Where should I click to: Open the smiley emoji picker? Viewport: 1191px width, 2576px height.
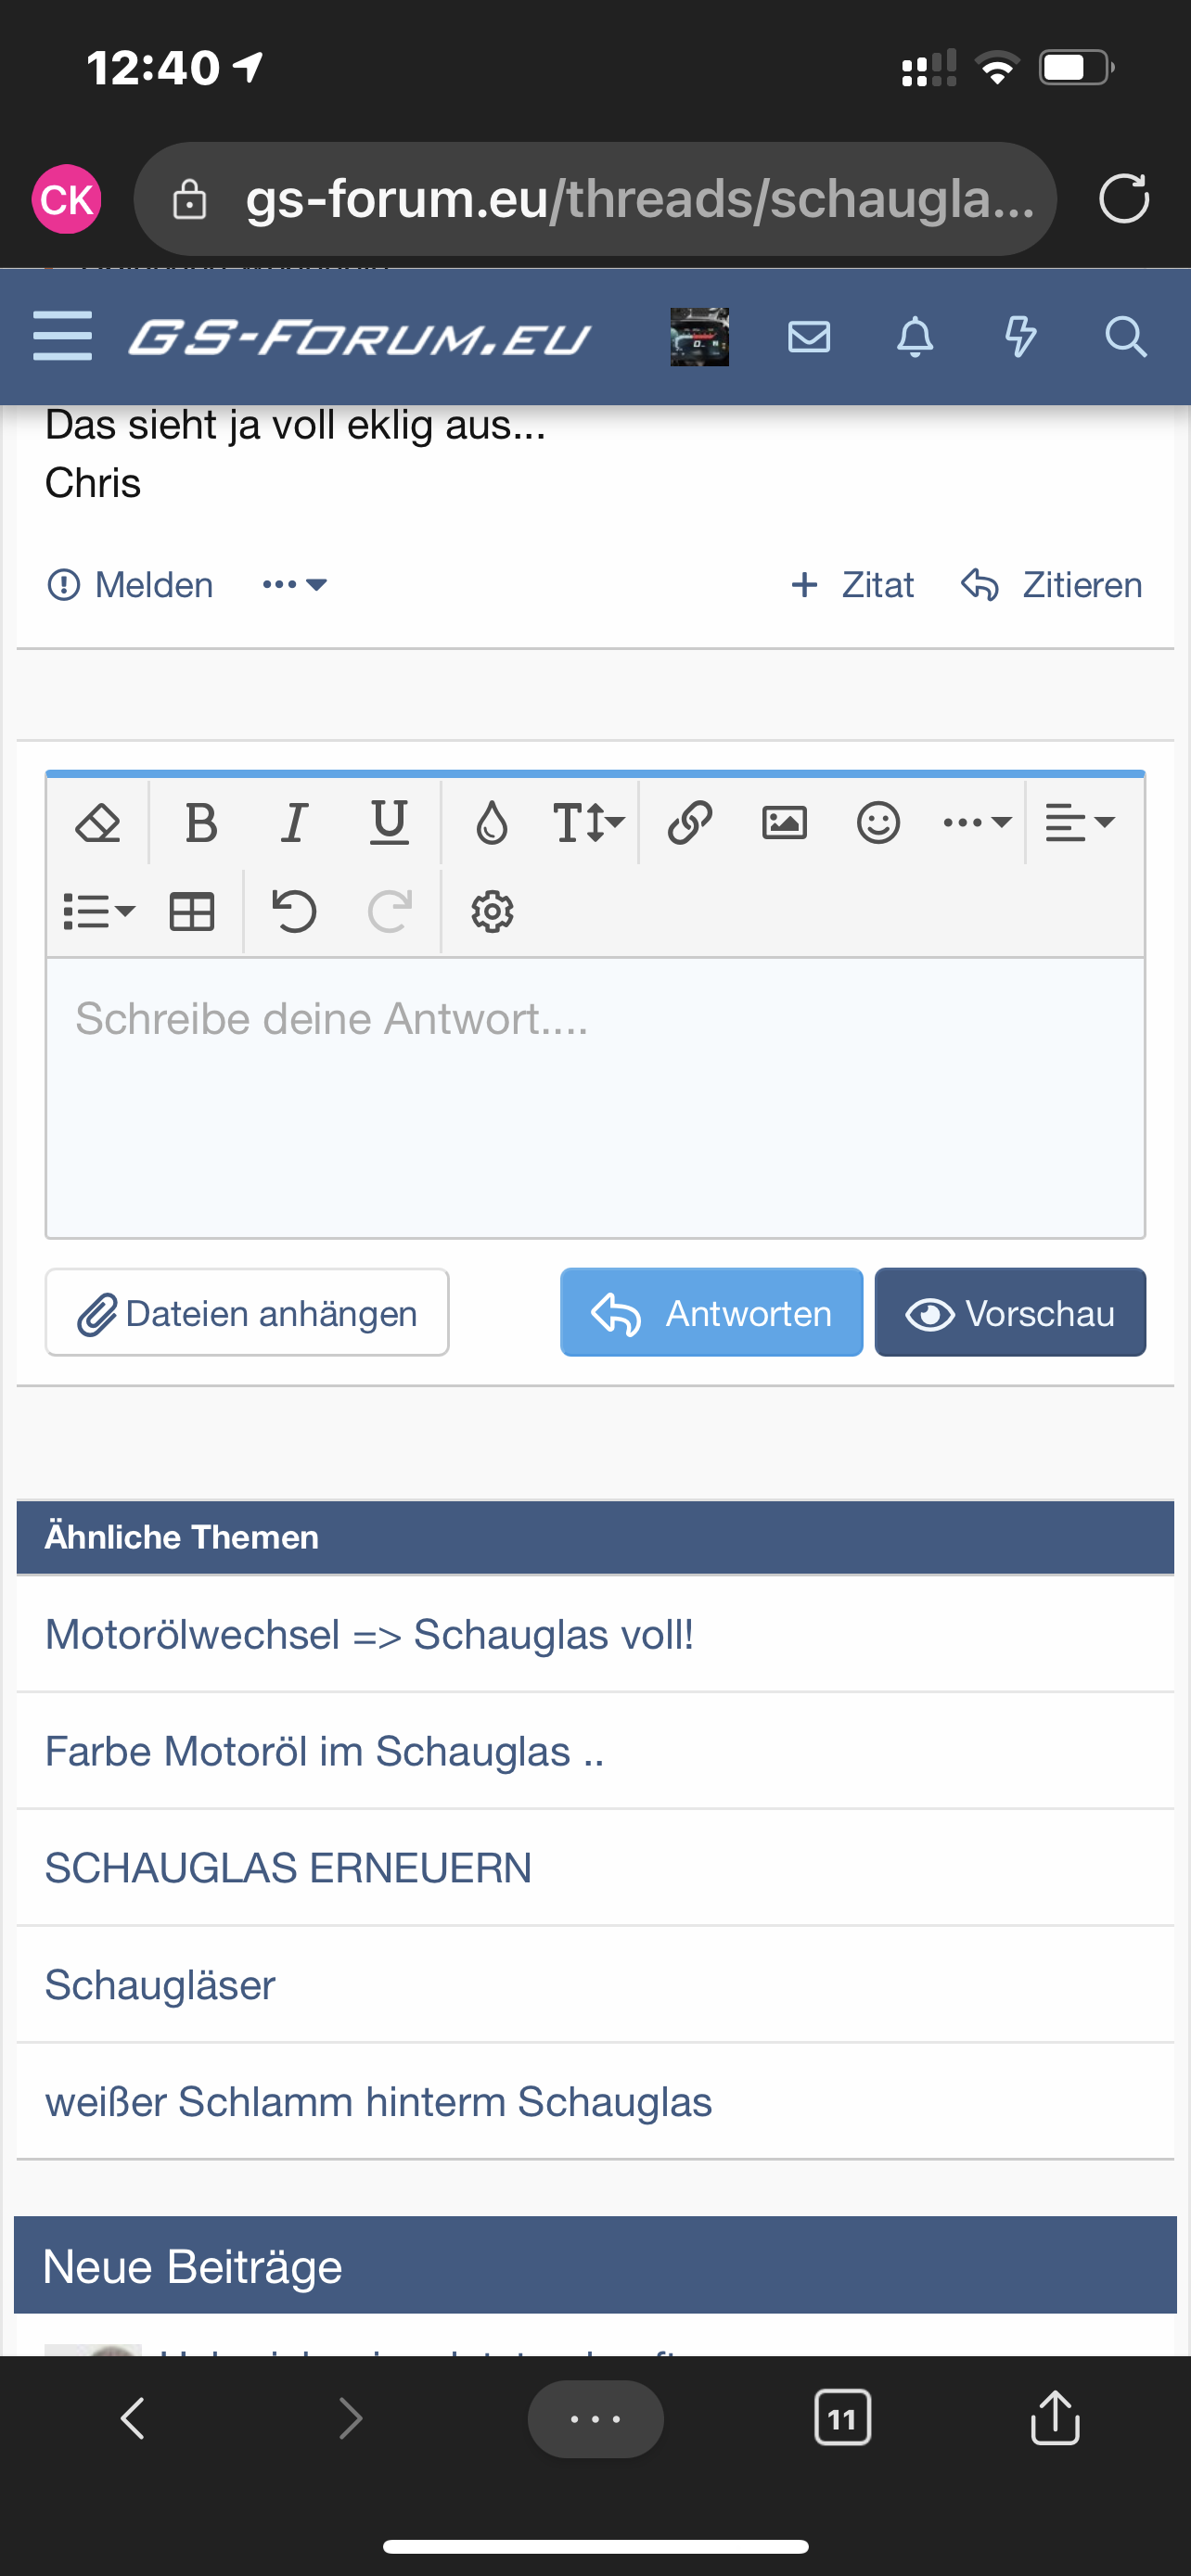click(x=878, y=823)
